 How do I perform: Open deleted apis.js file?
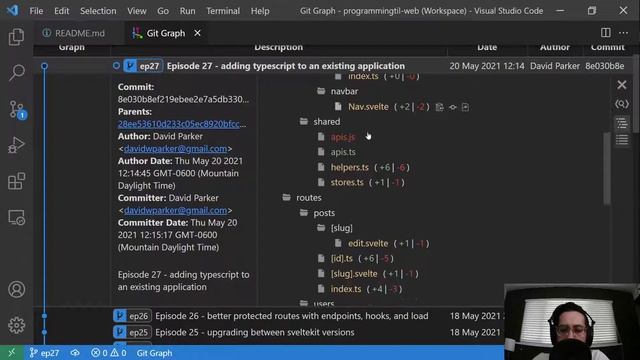343,137
